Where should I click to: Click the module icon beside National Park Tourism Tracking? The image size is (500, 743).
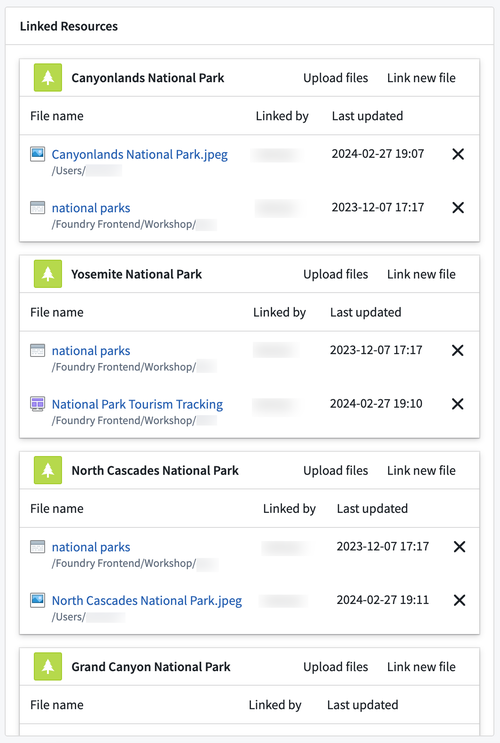click(37, 404)
